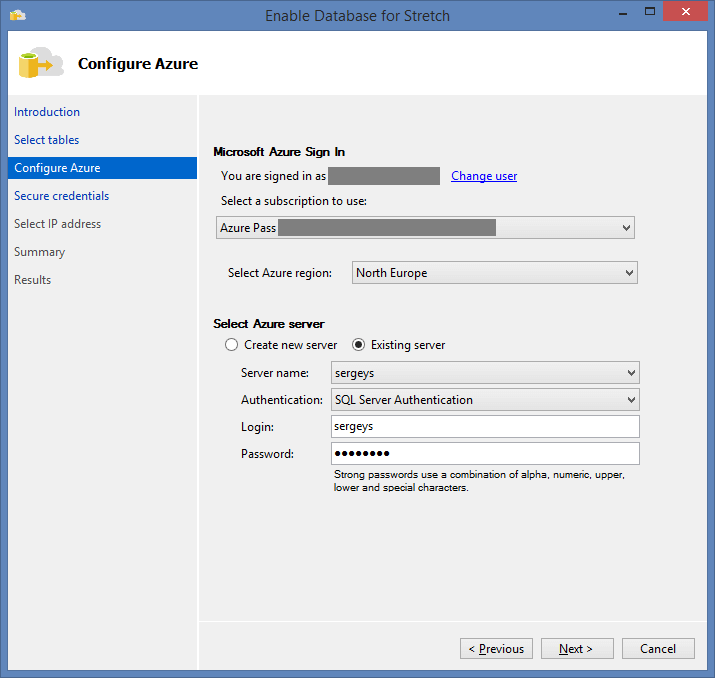The height and width of the screenshot is (678, 715).
Task: Click the Microsoft Azure Sign In heading
Action: click(279, 152)
